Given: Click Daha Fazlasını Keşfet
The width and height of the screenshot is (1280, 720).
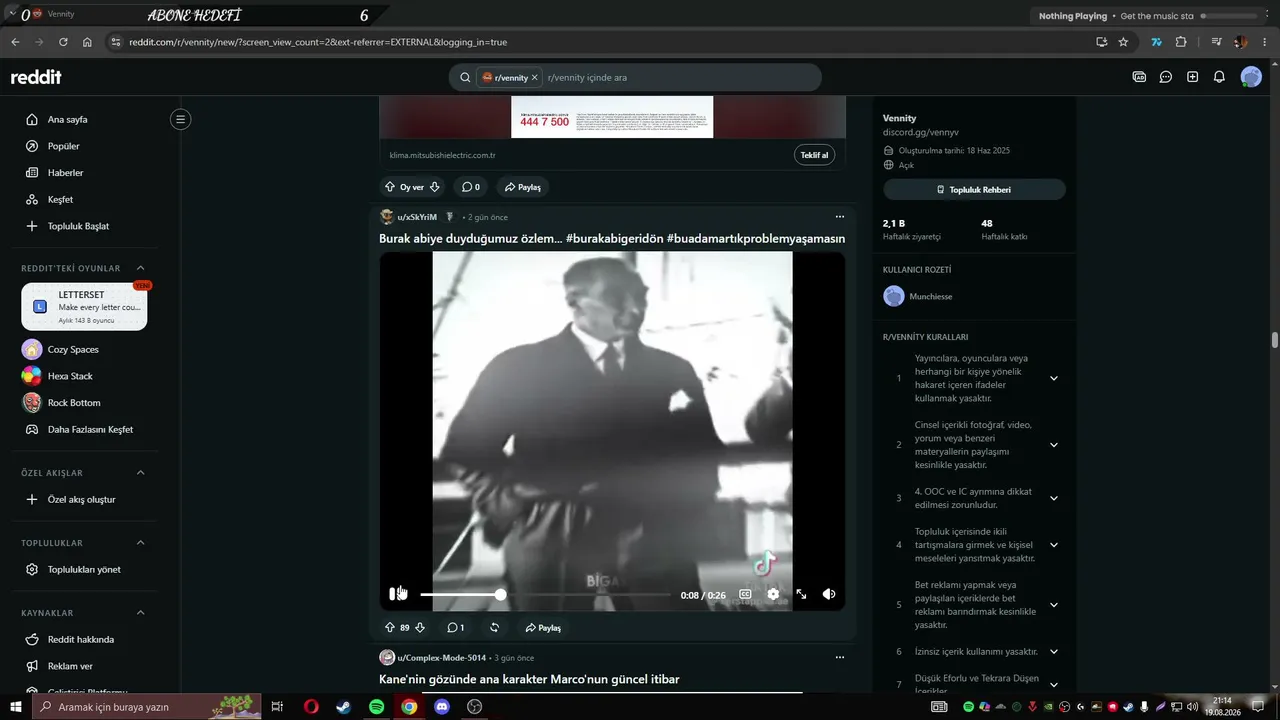Looking at the screenshot, I should pyautogui.click(x=89, y=429).
